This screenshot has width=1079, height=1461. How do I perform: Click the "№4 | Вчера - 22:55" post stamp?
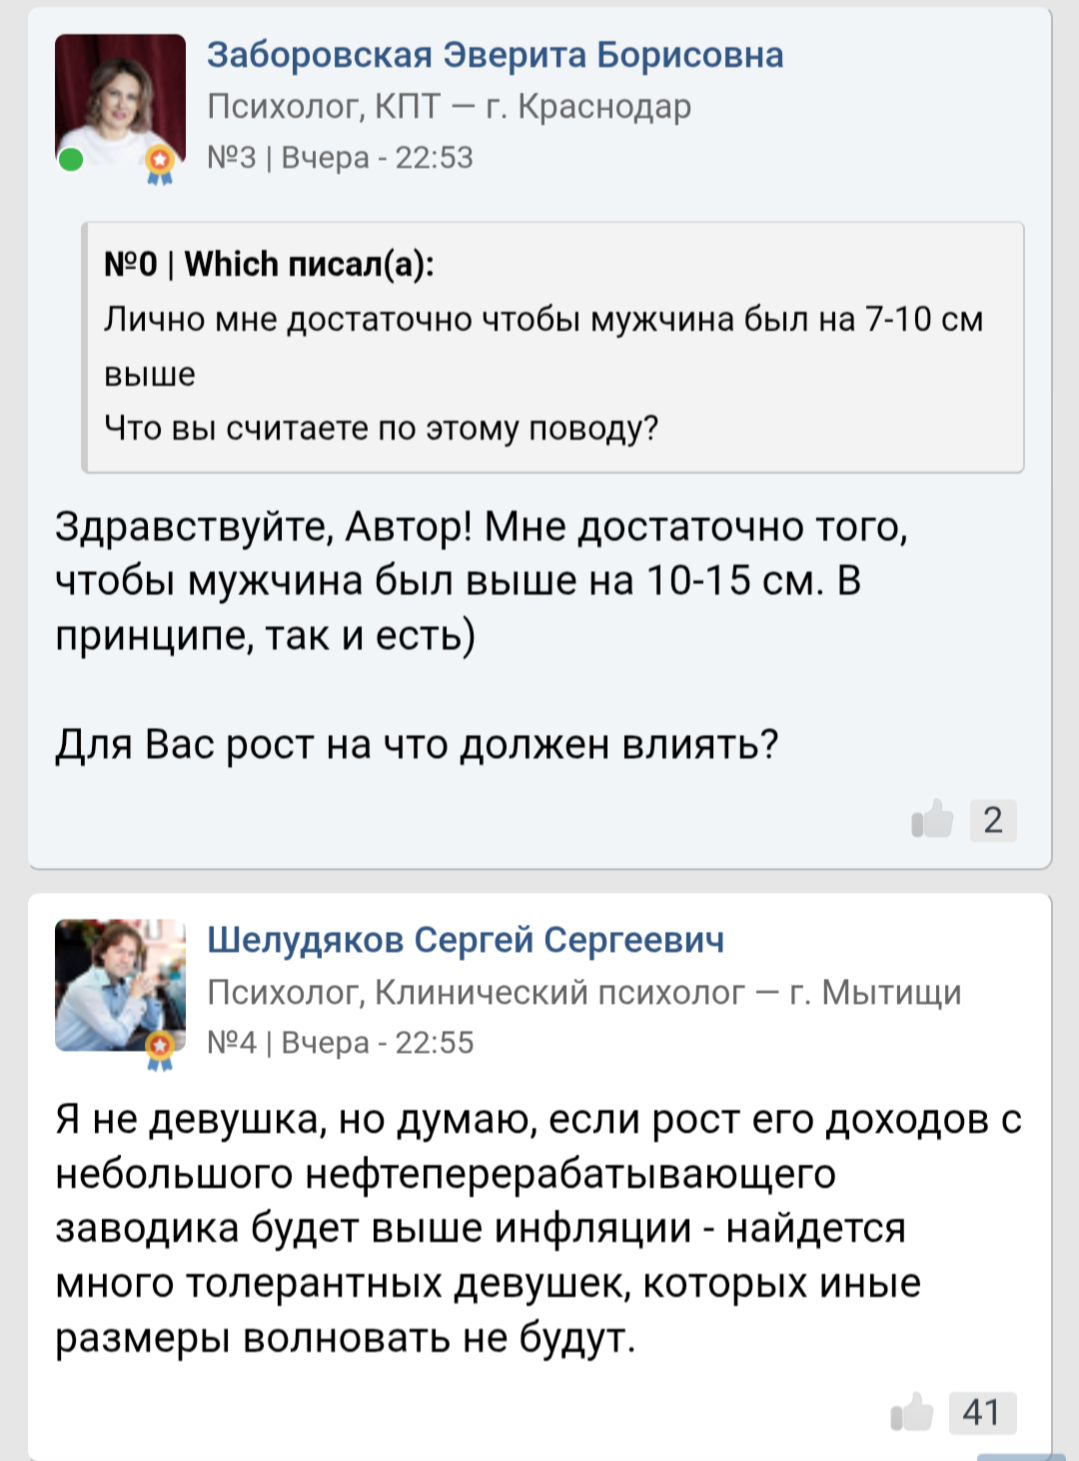[340, 1043]
